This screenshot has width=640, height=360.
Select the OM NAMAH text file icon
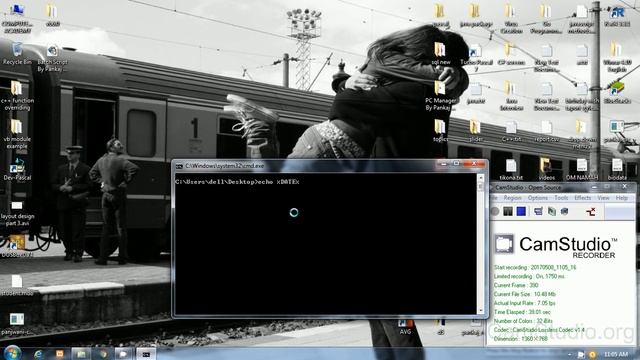click(x=582, y=169)
